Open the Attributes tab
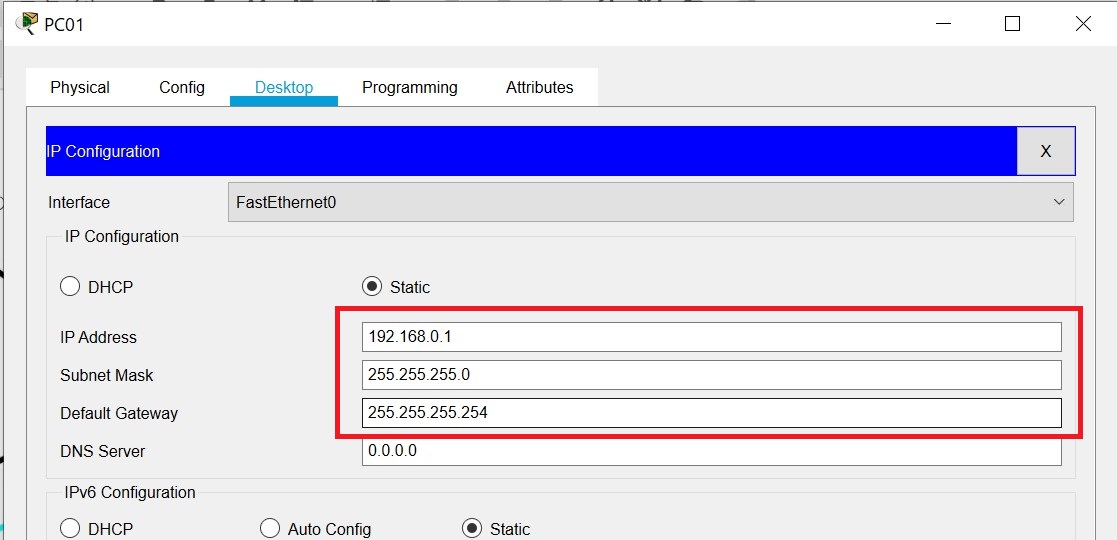 540,87
